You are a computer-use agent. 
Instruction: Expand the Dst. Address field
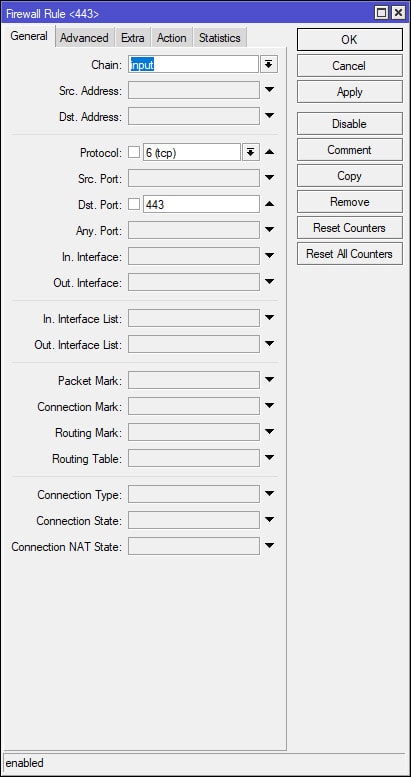tap(269, 115)
